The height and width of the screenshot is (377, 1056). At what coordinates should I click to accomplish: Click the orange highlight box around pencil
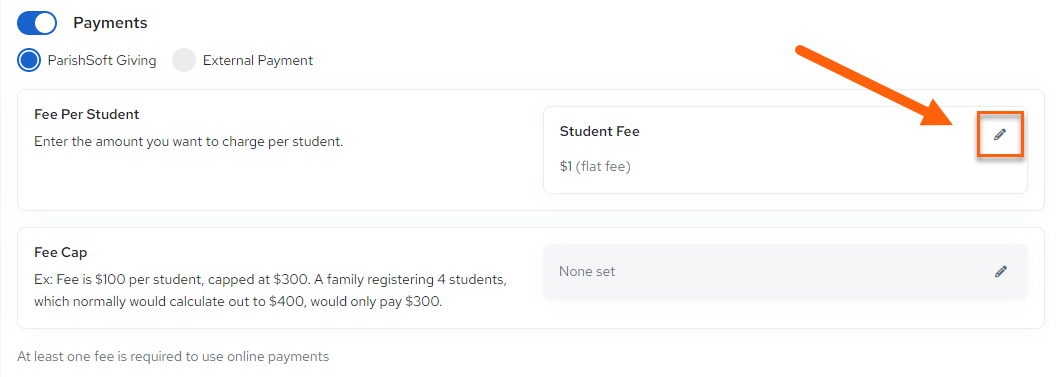pyautogui.click(x=1000, y=135)
